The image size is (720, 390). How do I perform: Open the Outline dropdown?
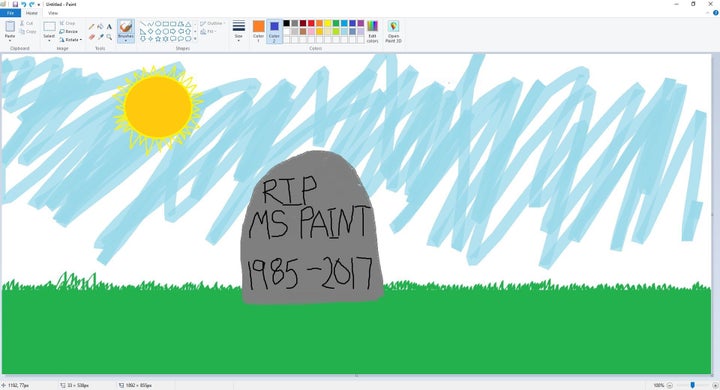pos(212,23)
